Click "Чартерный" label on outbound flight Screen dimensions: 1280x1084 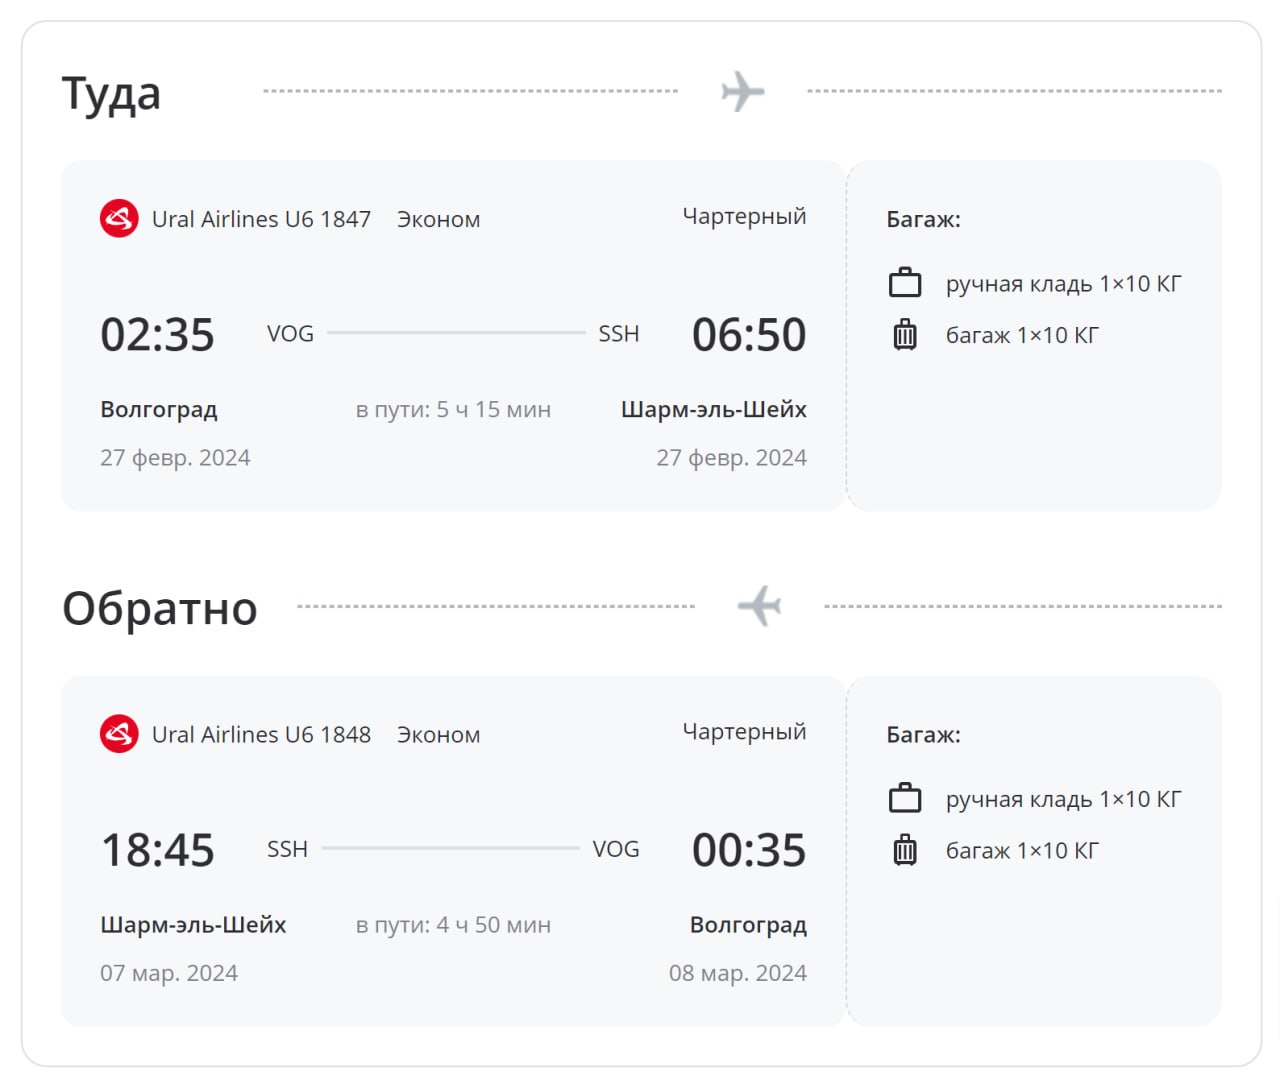[x=744, y=216]
